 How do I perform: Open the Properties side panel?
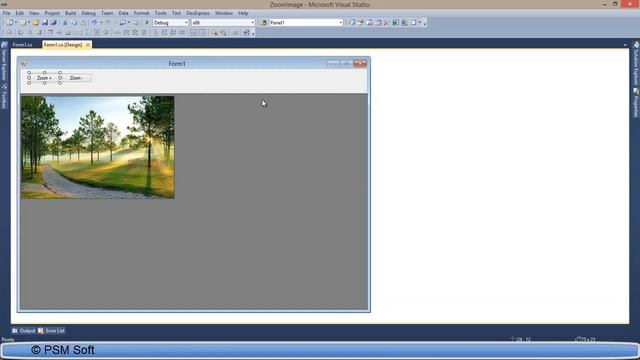[636, 103]
